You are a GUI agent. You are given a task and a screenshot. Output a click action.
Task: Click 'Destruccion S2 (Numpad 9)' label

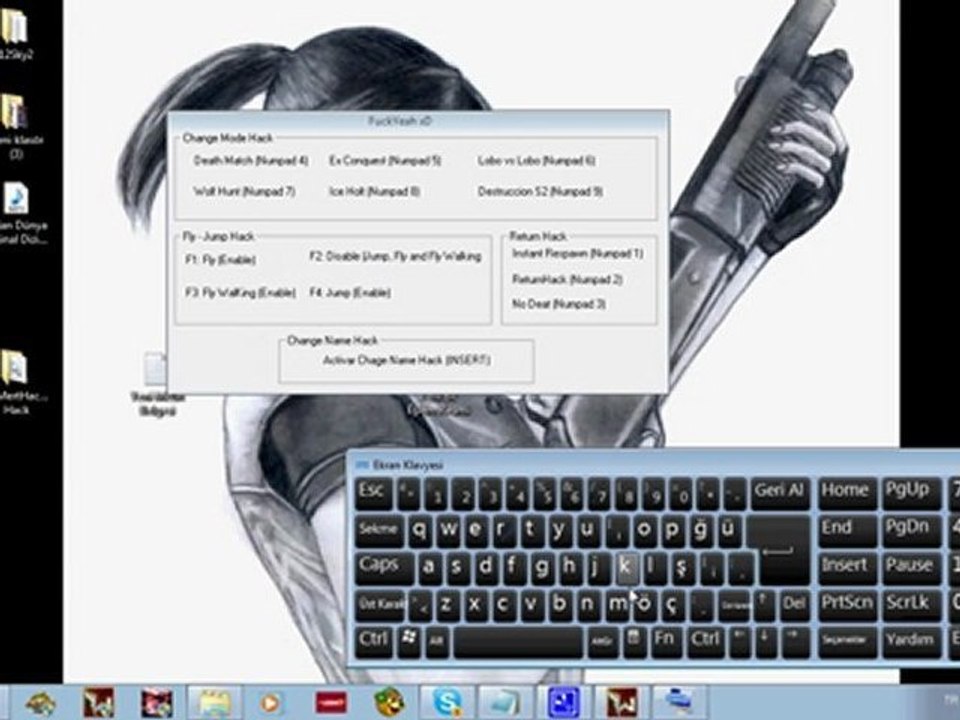tap(541, 192)
